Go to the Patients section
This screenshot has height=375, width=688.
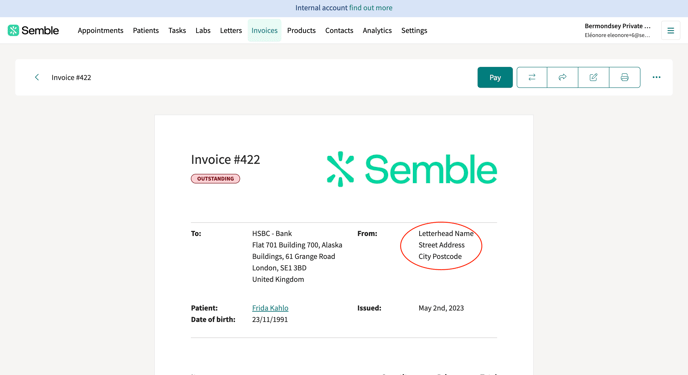[146, 30]
